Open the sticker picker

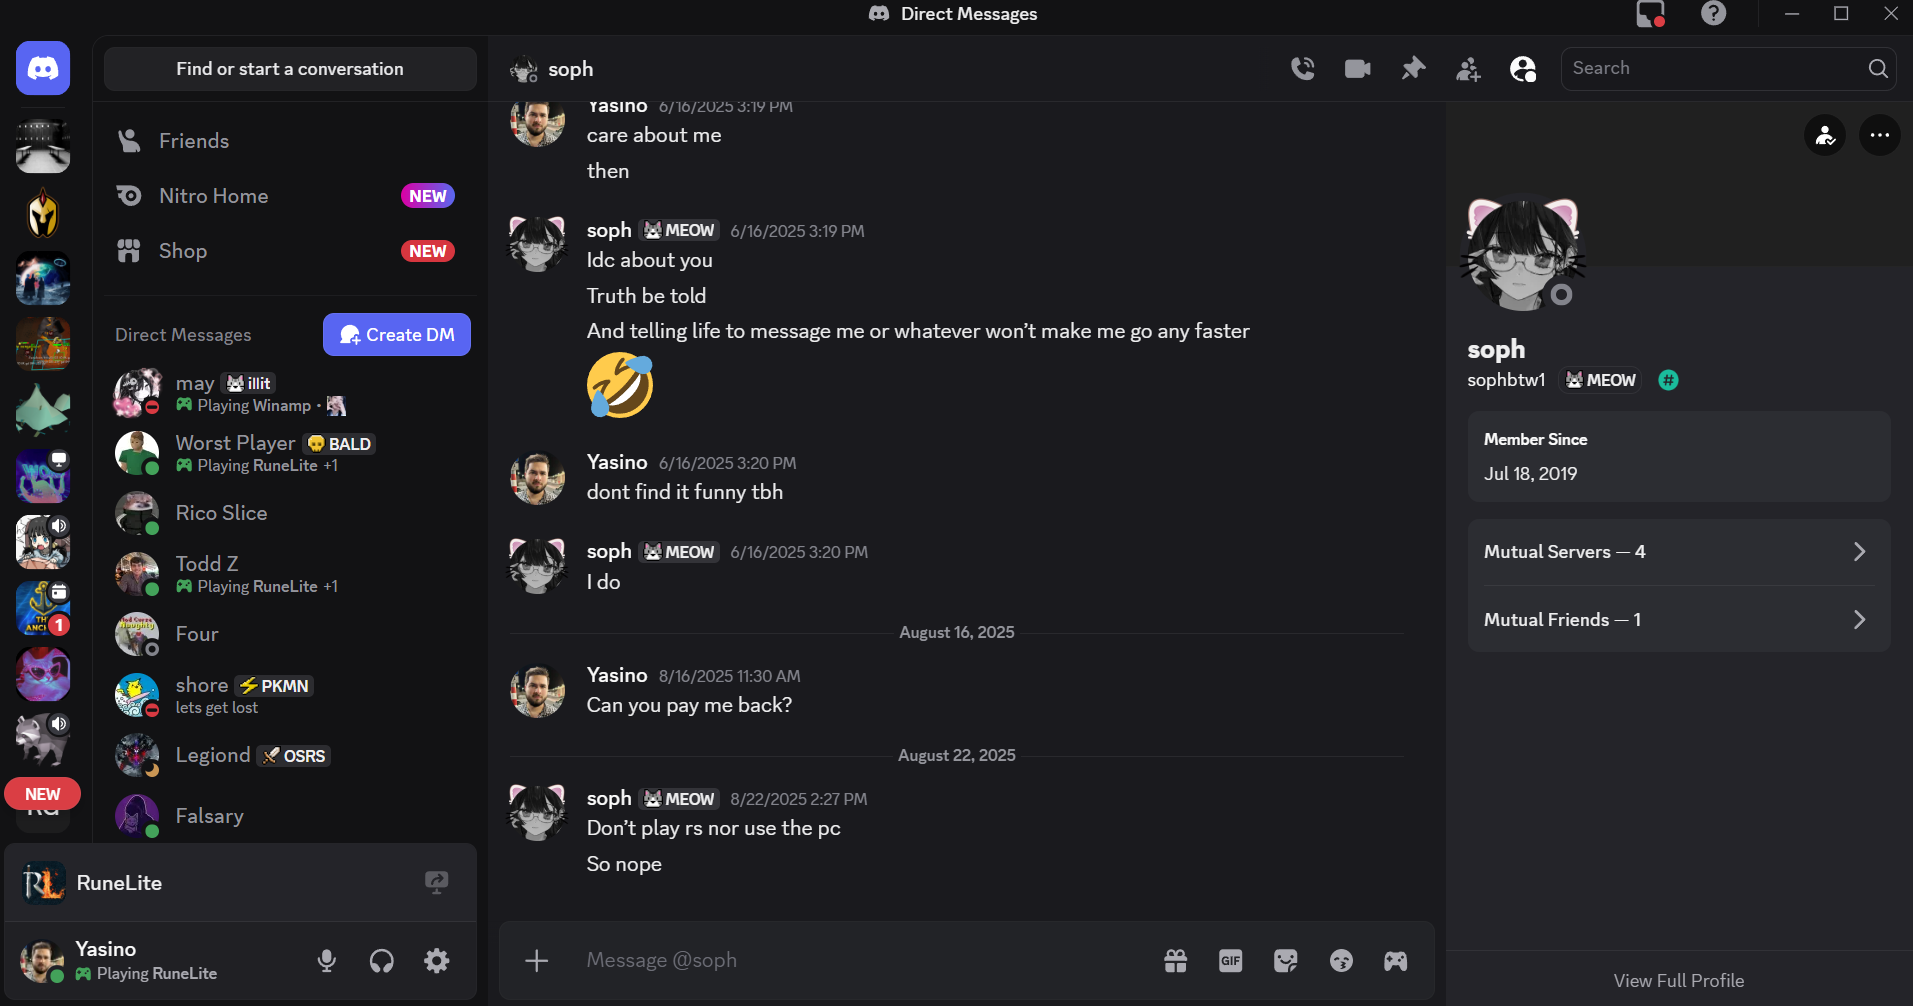point(1285,961)
